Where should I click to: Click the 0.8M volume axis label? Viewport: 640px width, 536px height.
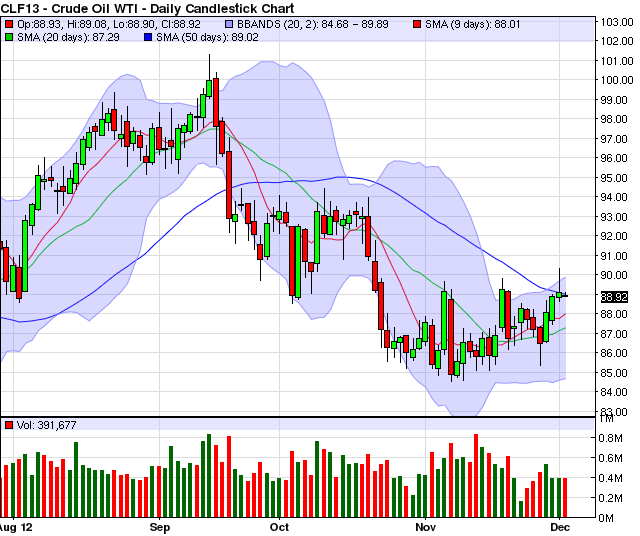pyautogui.click(x=611, y=438)
